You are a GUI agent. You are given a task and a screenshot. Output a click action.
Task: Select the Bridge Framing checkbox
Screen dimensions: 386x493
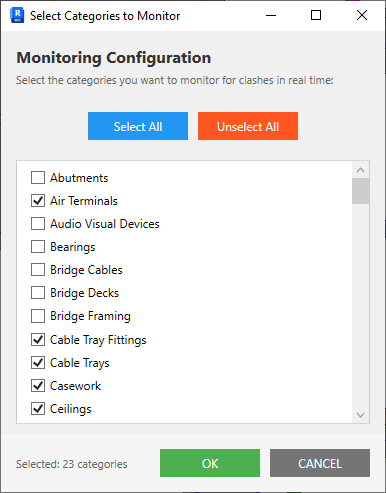coord(38,316)
